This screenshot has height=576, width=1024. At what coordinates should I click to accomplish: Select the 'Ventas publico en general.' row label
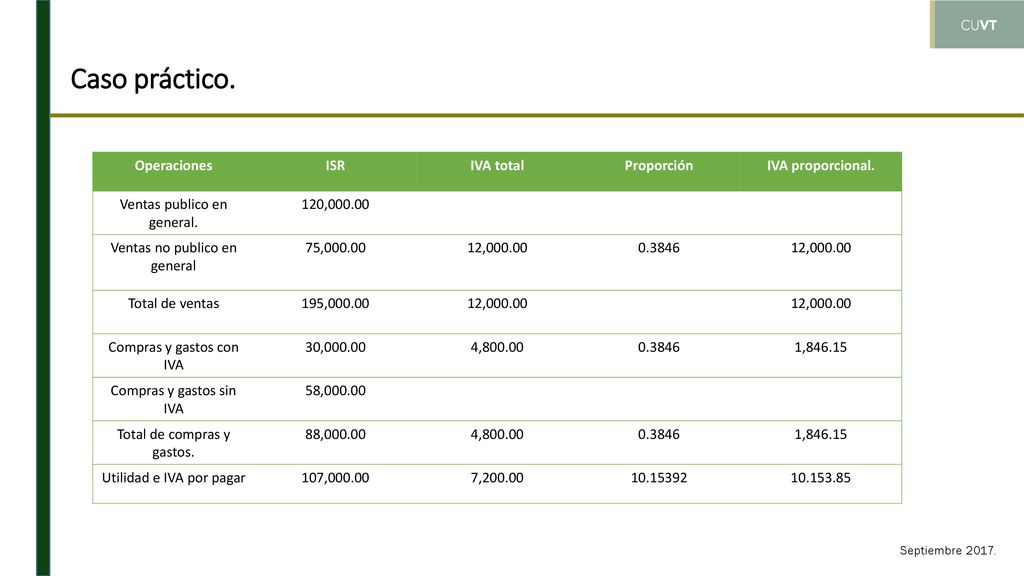coord(173,213)
